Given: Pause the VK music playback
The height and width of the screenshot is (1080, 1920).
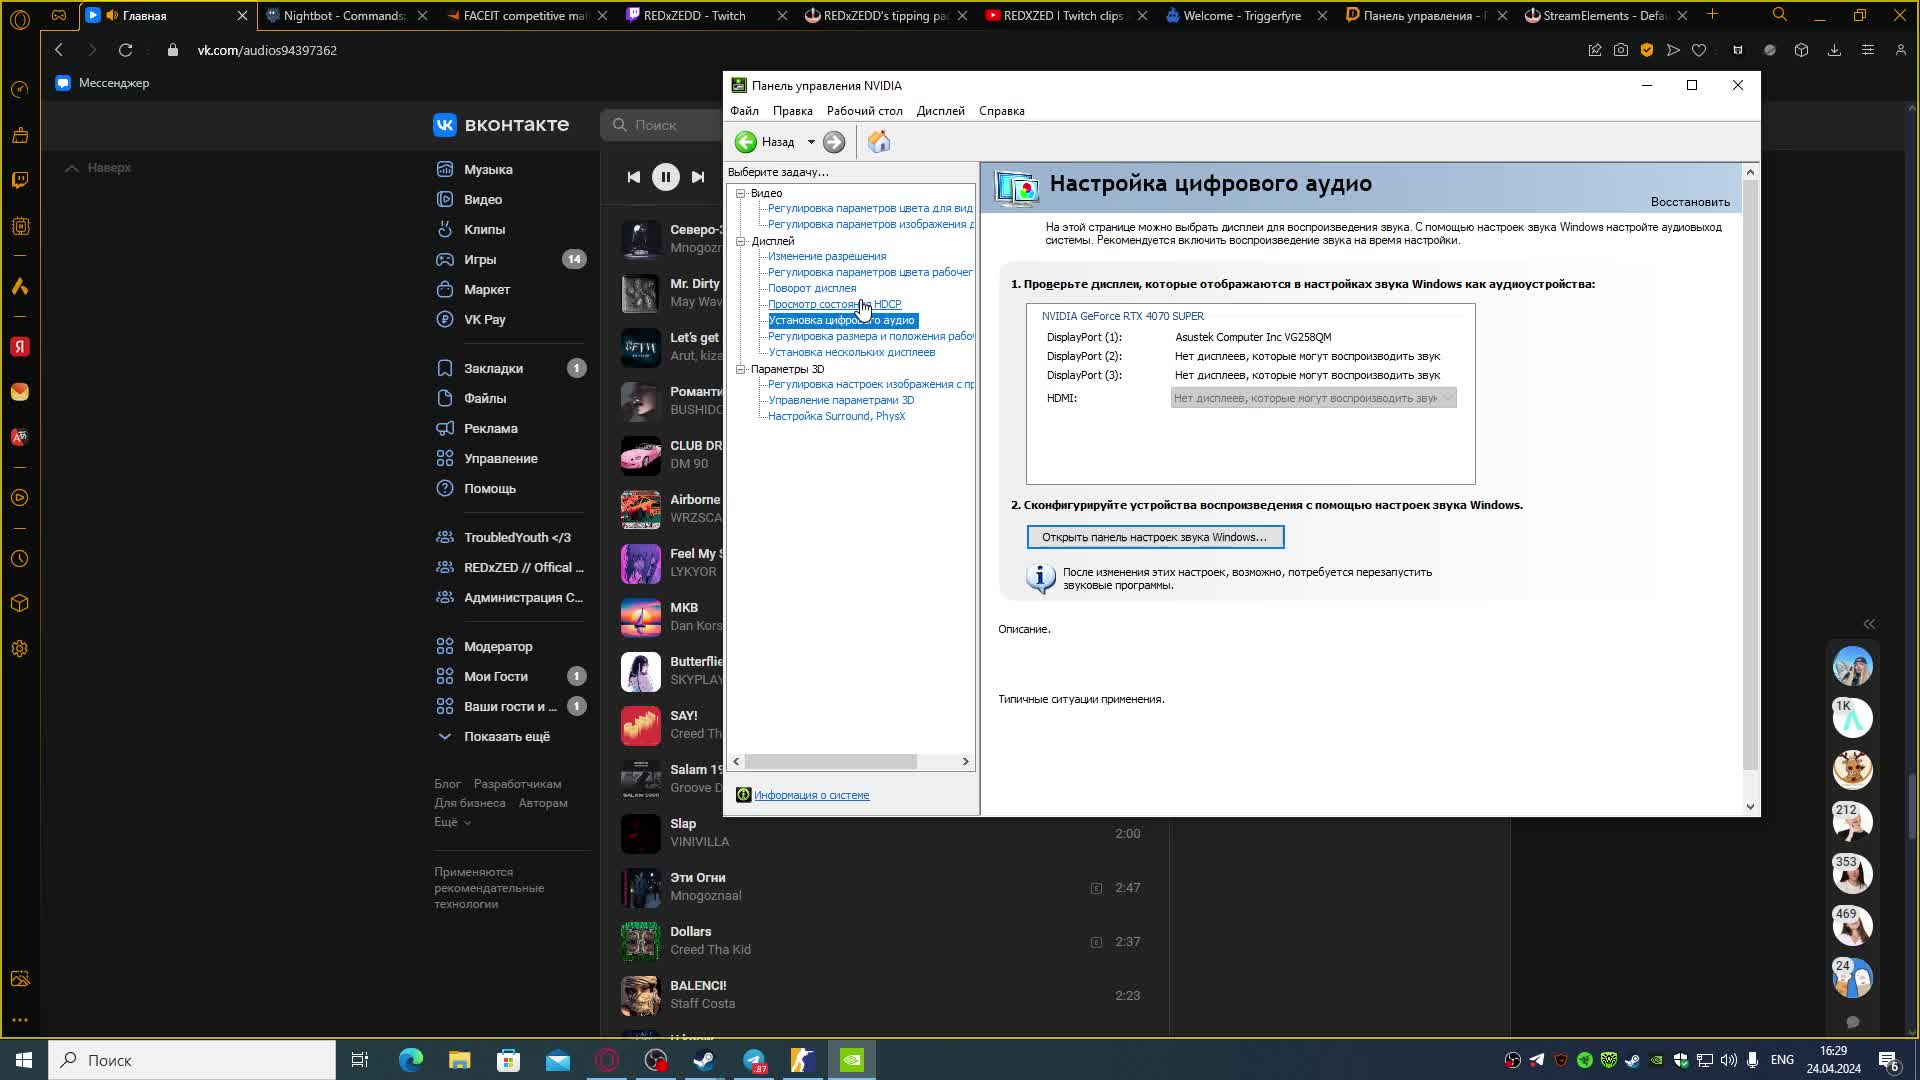Looking at the screenshot, I should pyautogui.click(x=665, y=177).
